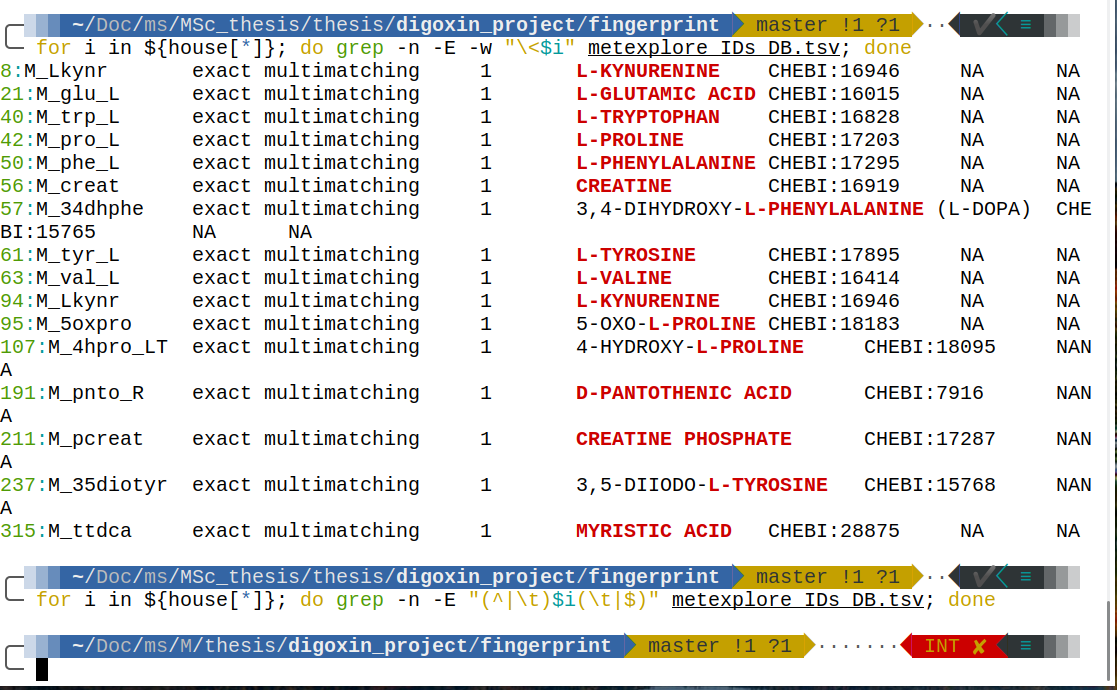Image resolution: width=1117 pixels, height=690 pixels.
Task: Click the yellow ✘ icon beside INT
Action: pos(979,646)
